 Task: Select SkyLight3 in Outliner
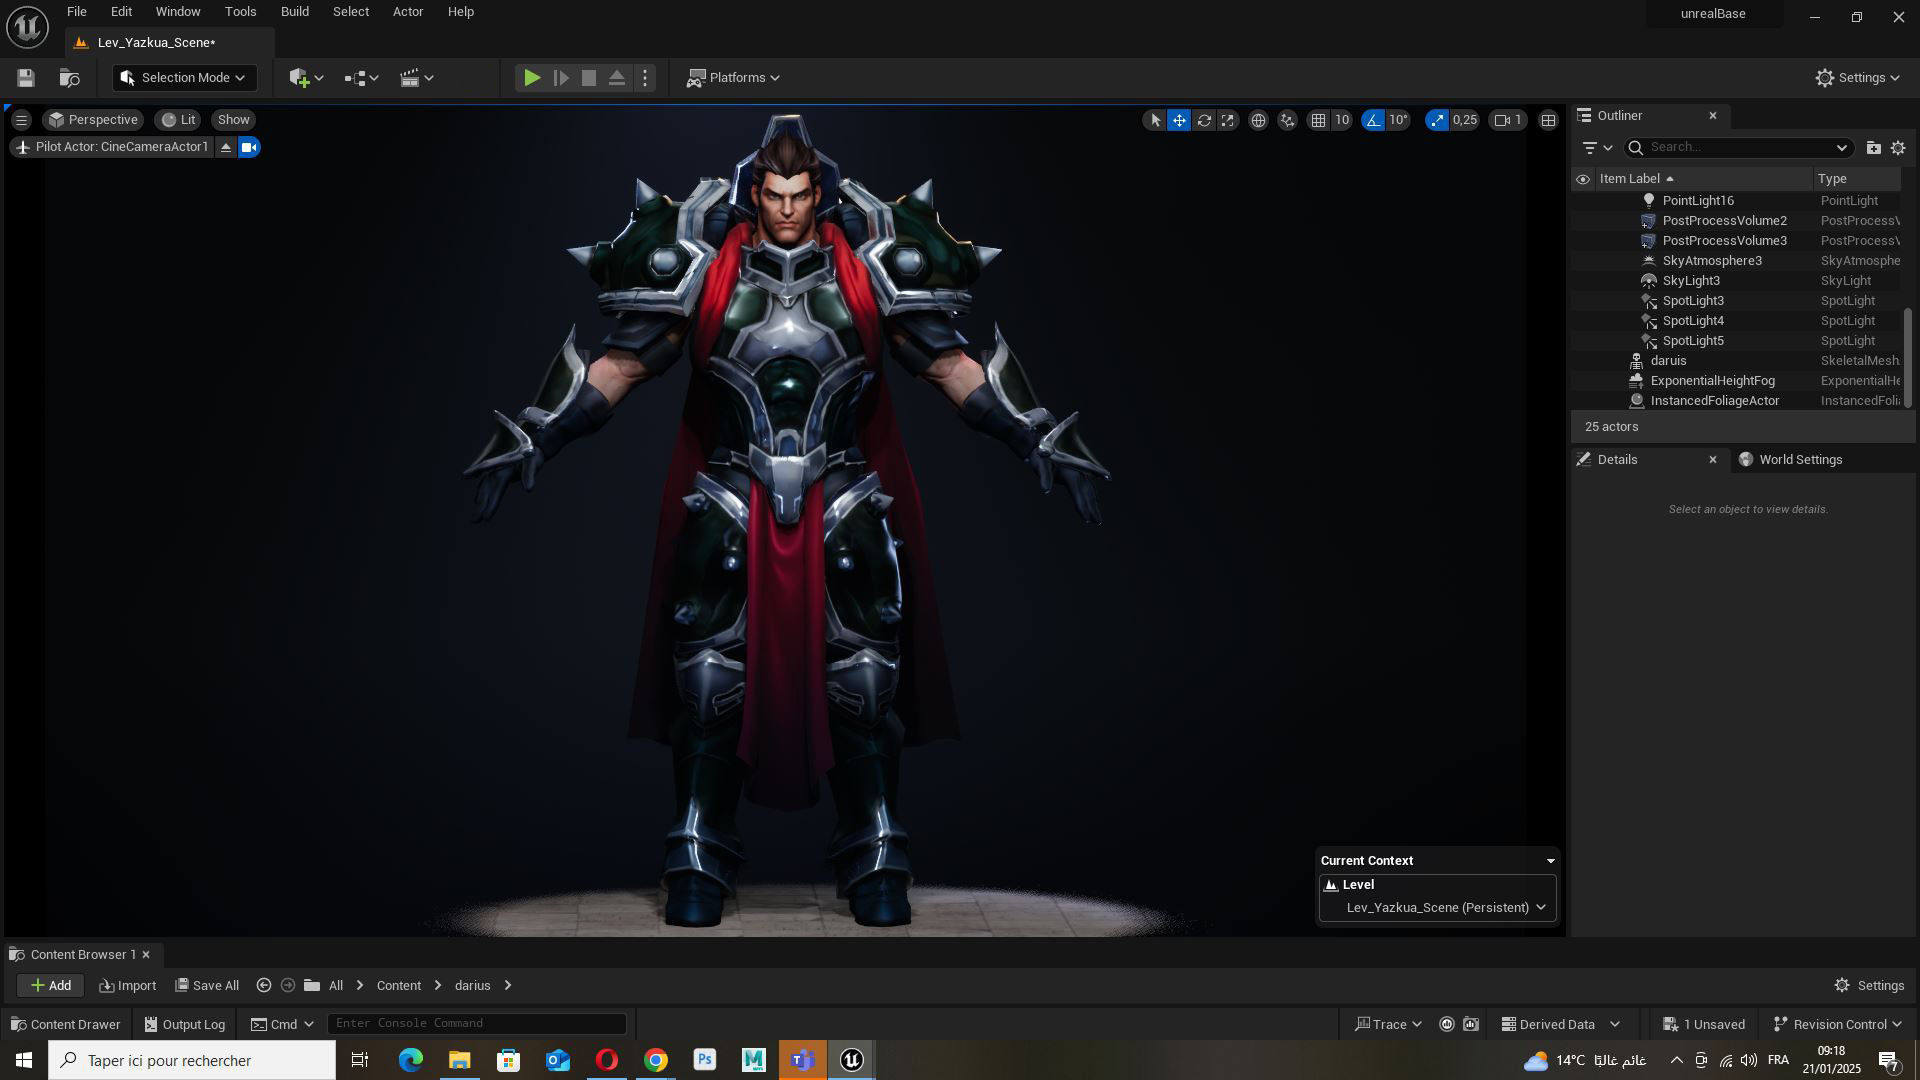[1690, 281]
